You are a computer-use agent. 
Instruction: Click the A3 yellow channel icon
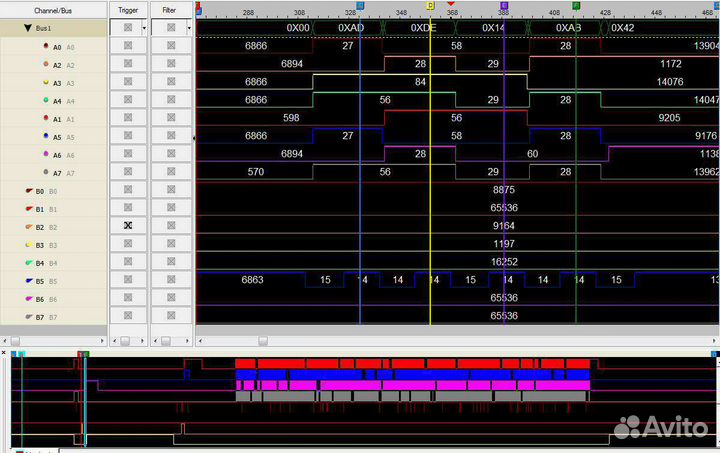[45, 83]
